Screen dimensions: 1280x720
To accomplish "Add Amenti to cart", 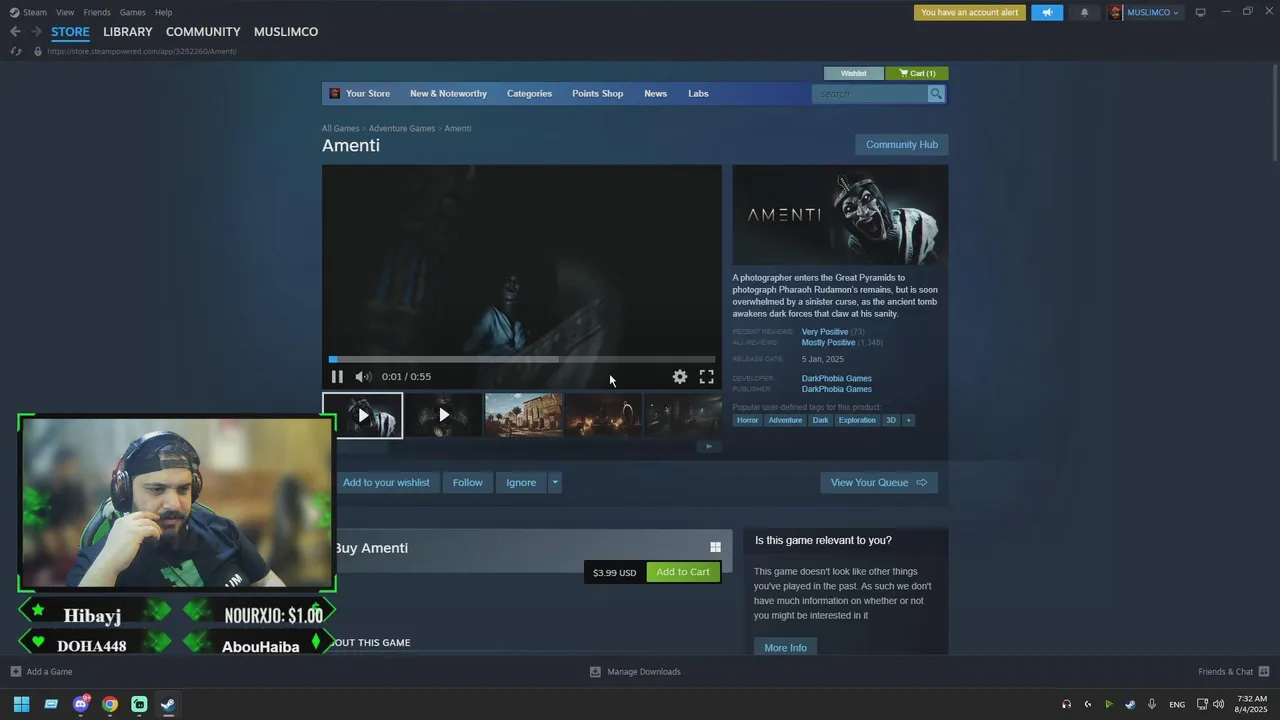I will coord(683,572).
